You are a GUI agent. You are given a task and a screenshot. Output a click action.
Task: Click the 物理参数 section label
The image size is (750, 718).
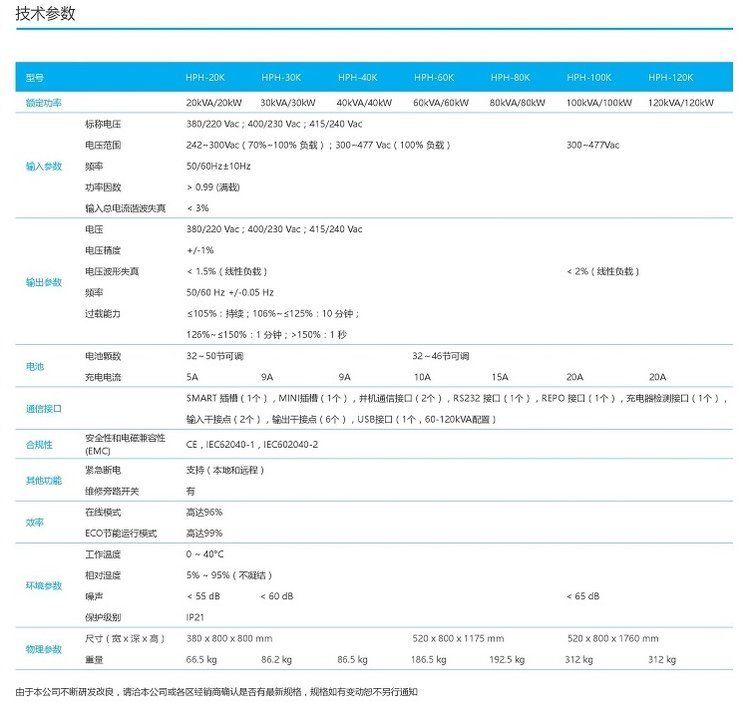pyautogui.click(x=44, y=649)
